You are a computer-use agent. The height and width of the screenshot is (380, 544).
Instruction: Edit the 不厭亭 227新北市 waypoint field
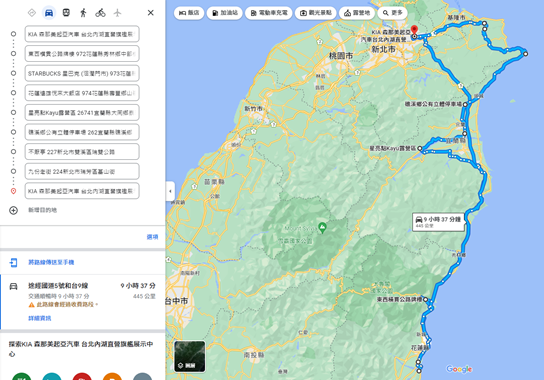coord(82,152)
